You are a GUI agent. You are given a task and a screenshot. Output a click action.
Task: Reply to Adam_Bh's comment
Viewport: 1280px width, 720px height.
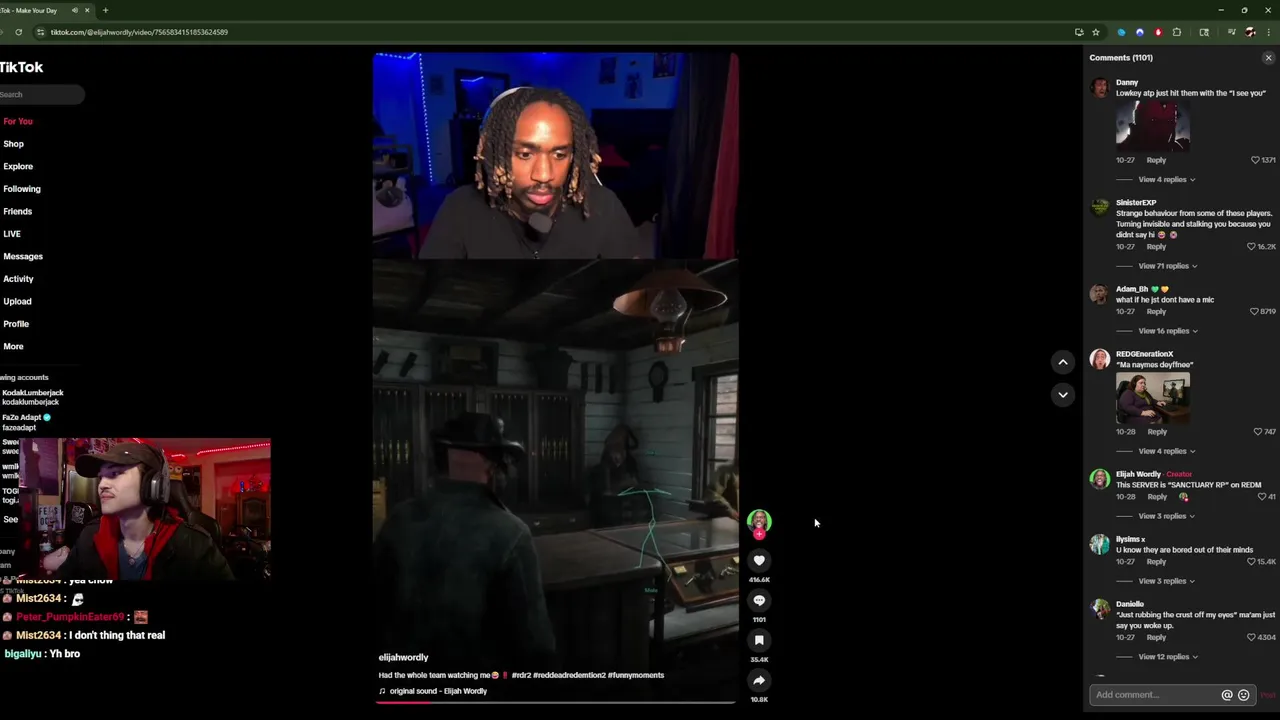point(1156,312)
